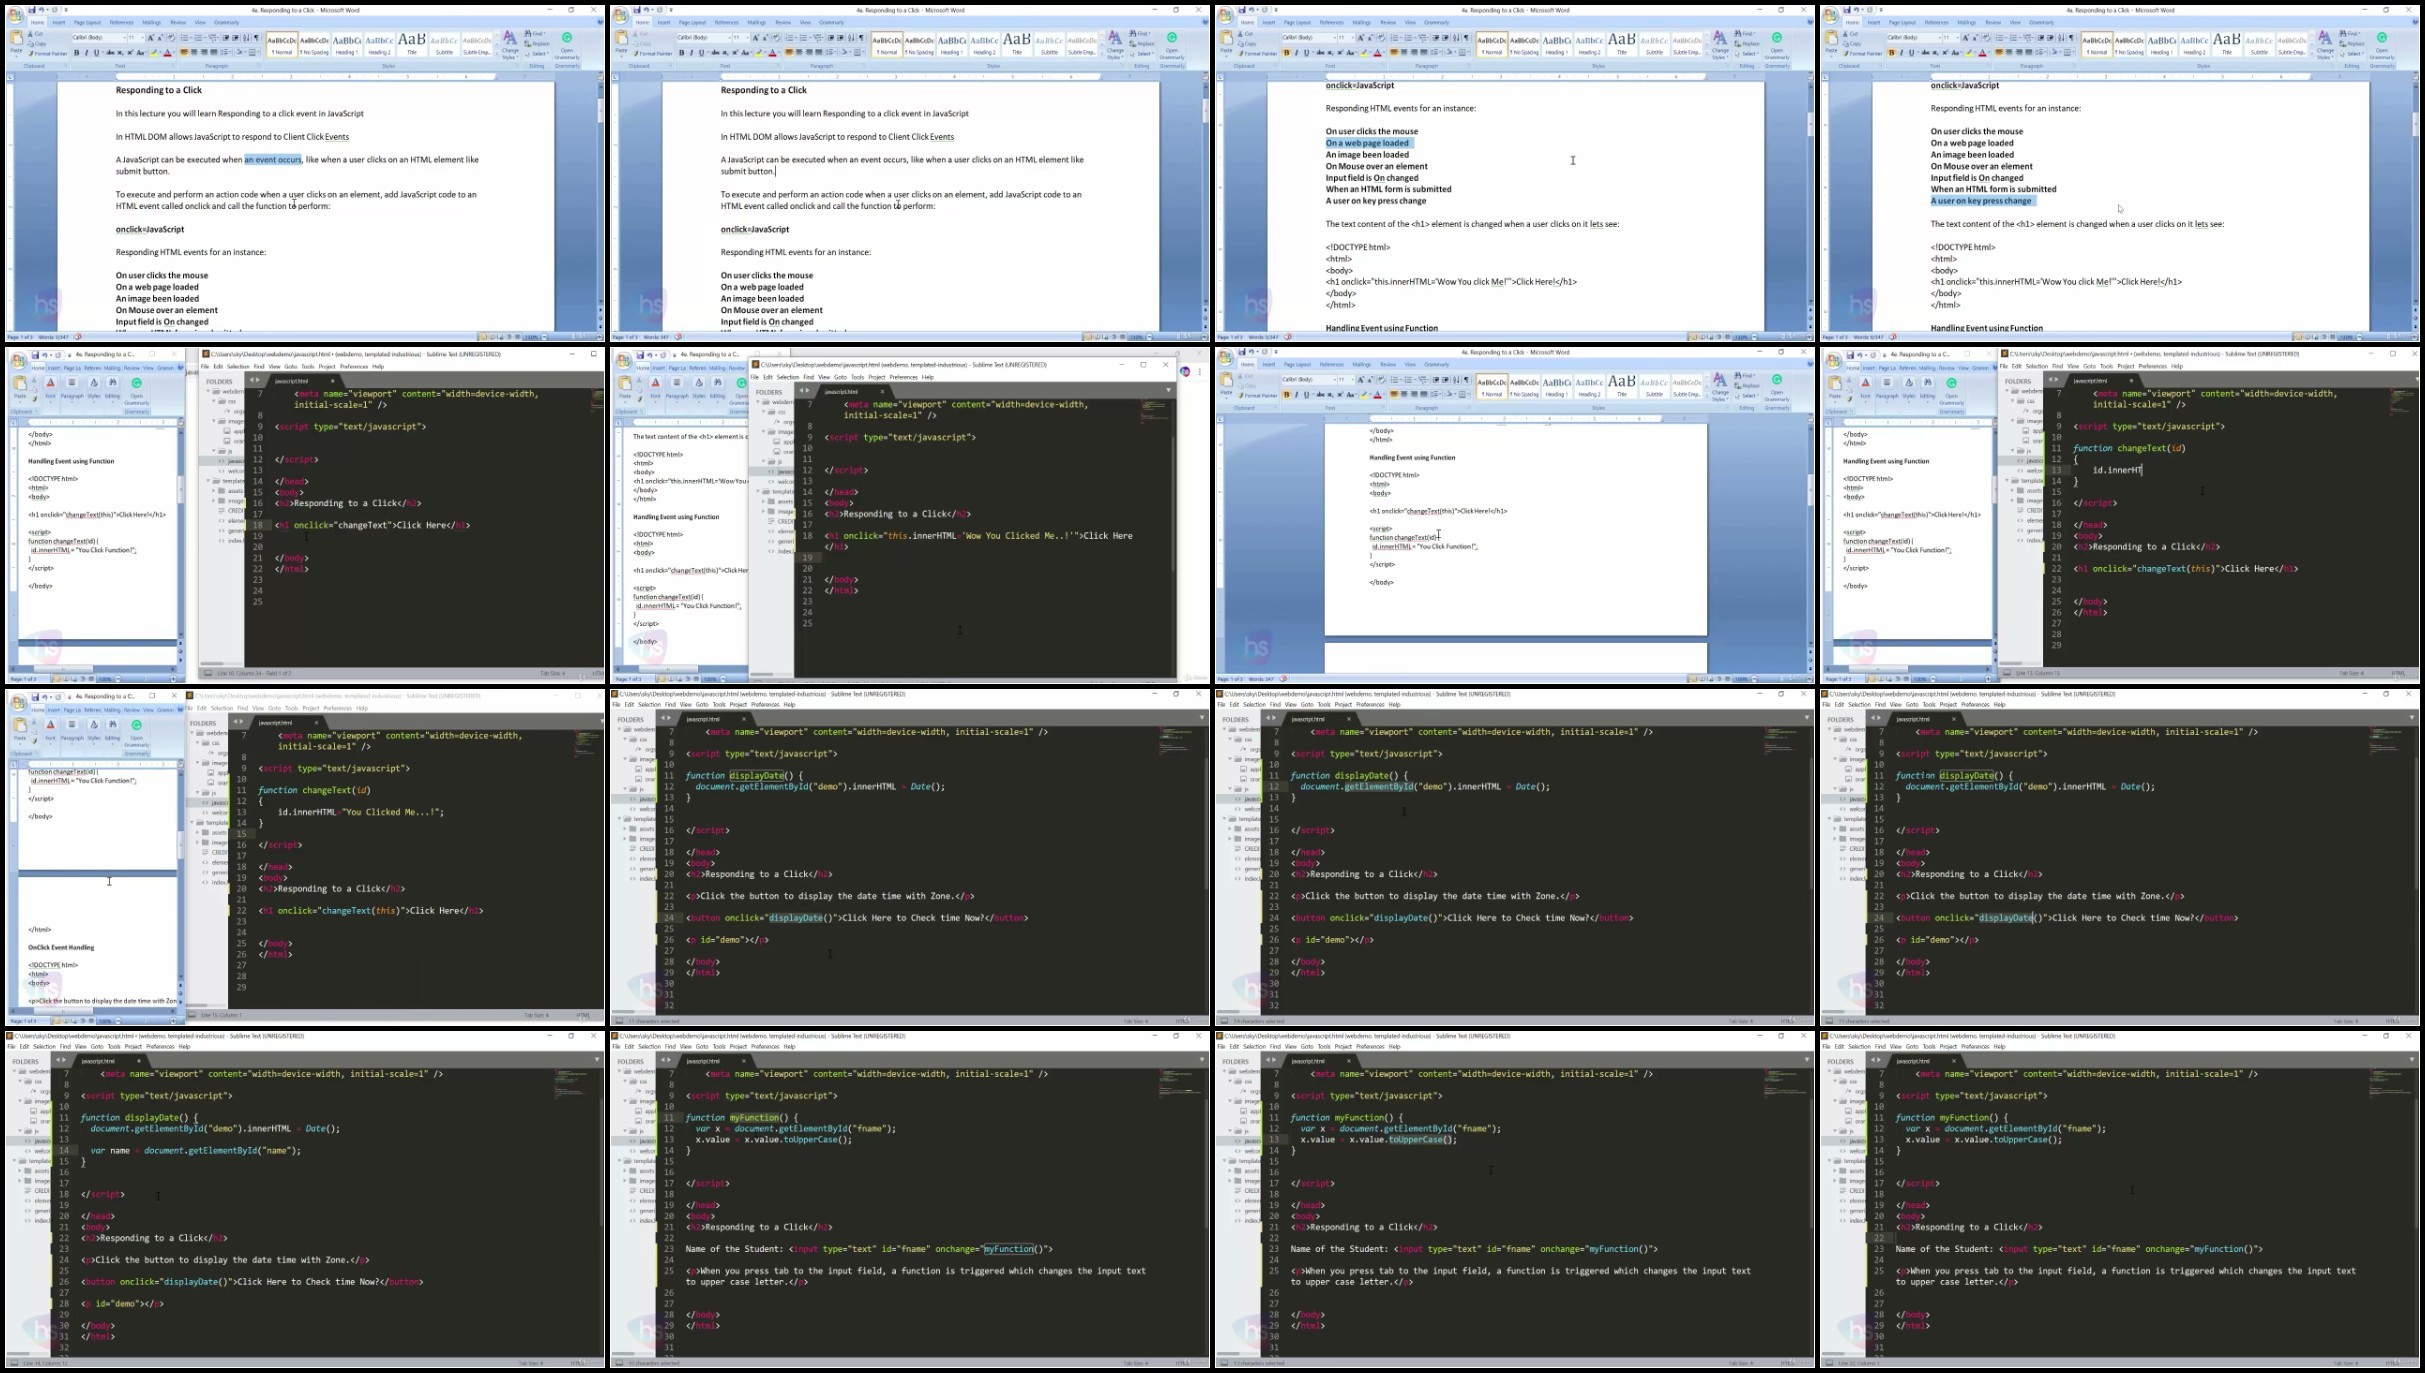Click proofing errors icon in maximized Word showing '</script>'
2425x1373 pixels.
(1284, 679)
